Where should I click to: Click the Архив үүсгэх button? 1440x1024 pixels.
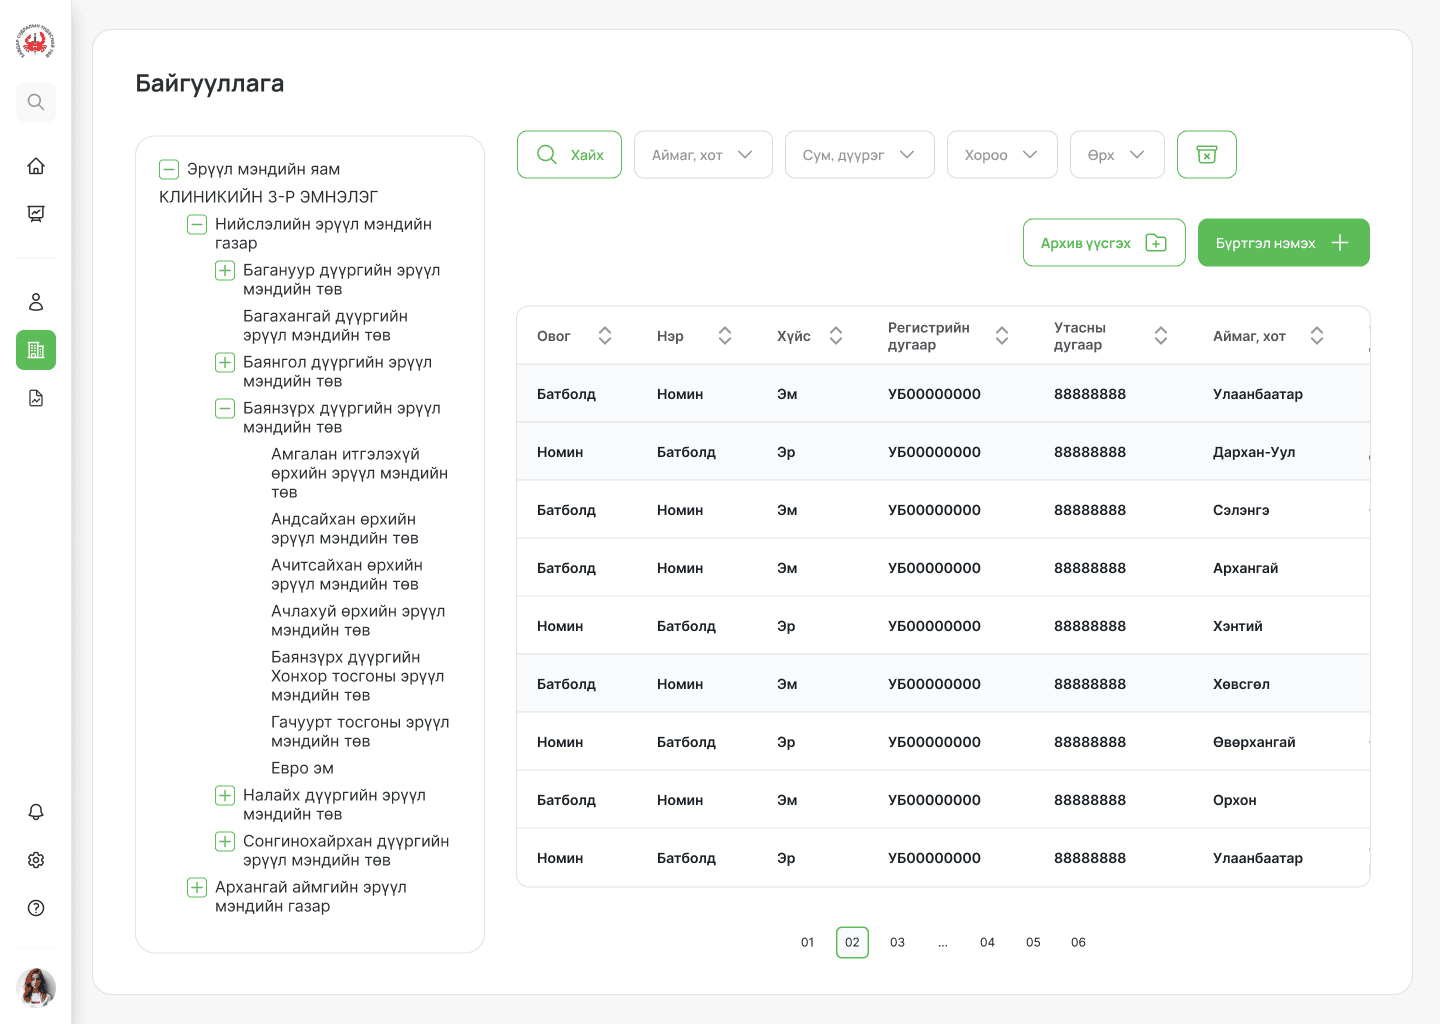click(x=1104, y=243)
